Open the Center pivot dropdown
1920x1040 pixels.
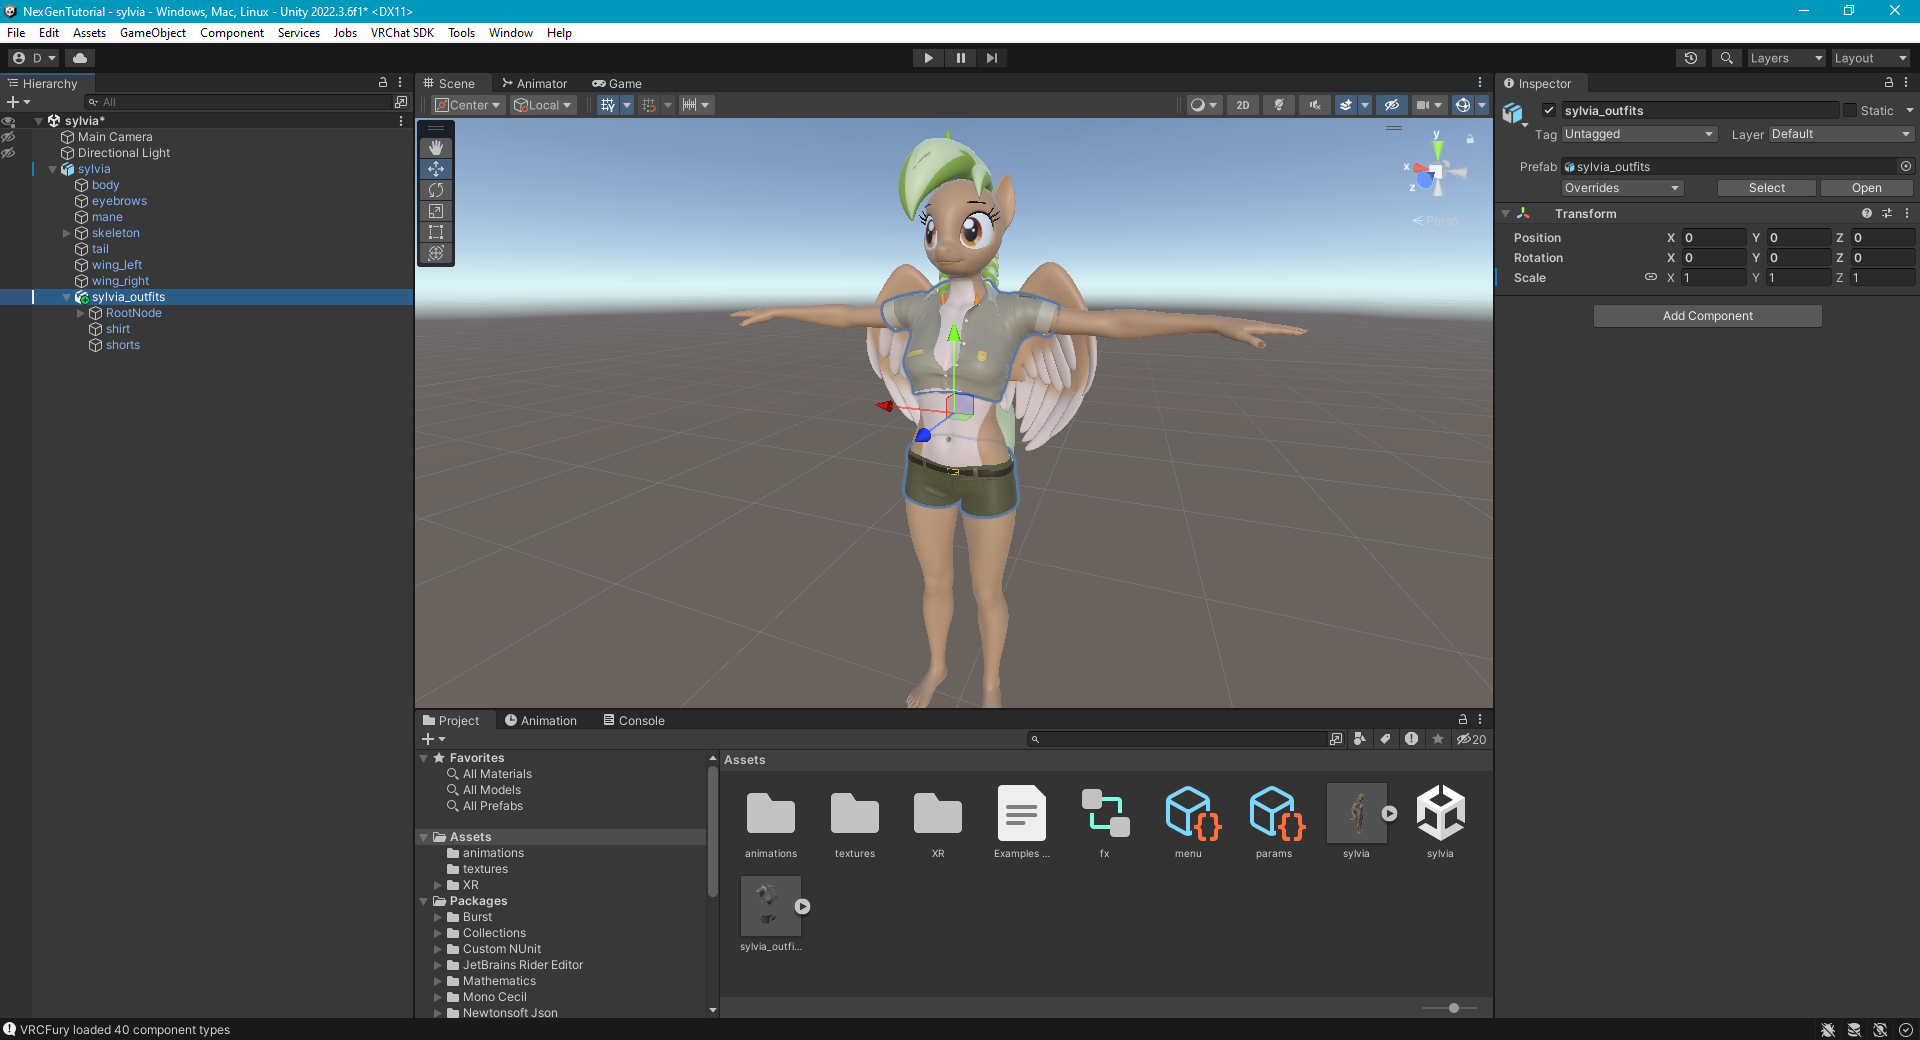point(468,105)
